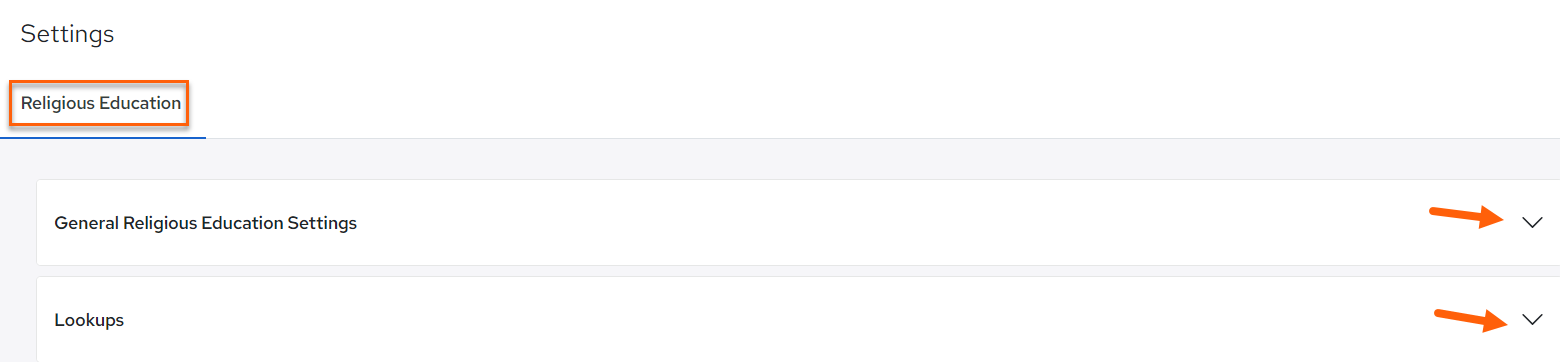Expand the Lookups section chevron
The image size is (1560, 362).
click(1532, 320)
